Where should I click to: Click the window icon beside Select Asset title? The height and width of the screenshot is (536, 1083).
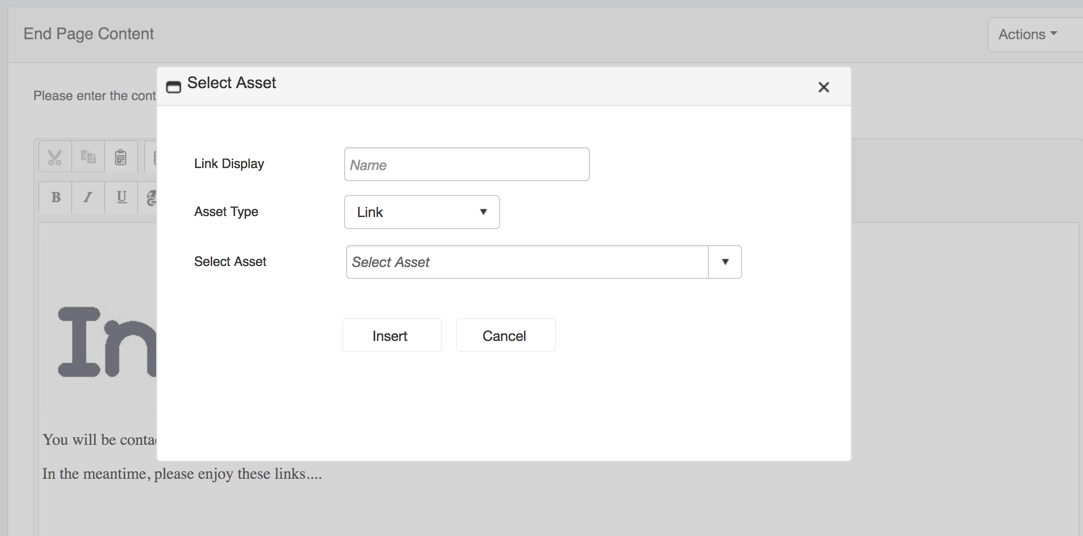pos(173,86)
